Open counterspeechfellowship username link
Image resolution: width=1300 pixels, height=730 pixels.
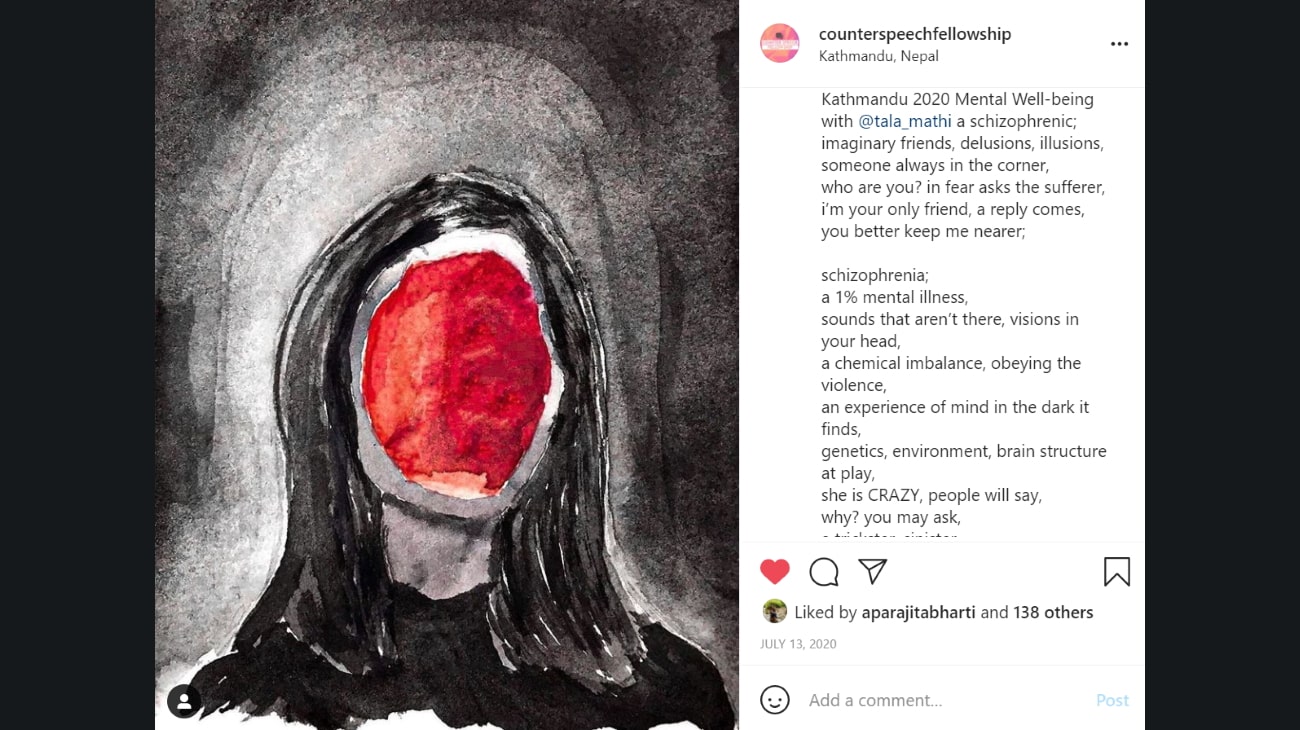tap(915, 34)
